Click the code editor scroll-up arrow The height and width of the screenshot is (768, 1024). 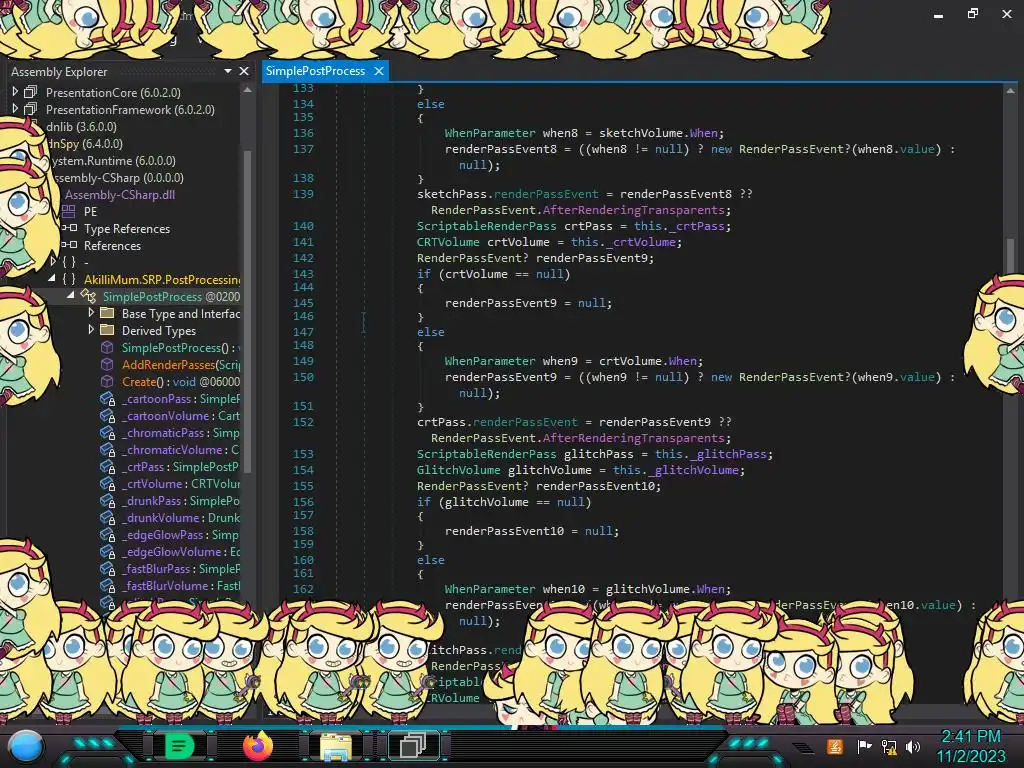point(1010,91)
